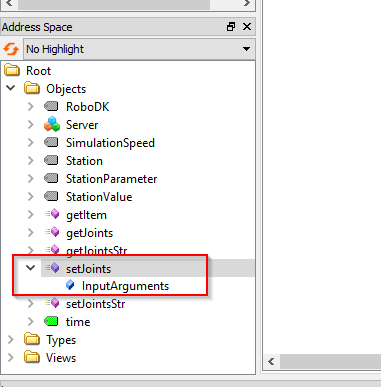Undock the Address Space panel
Screen dimensions: 381x387
tap(231, 27)
